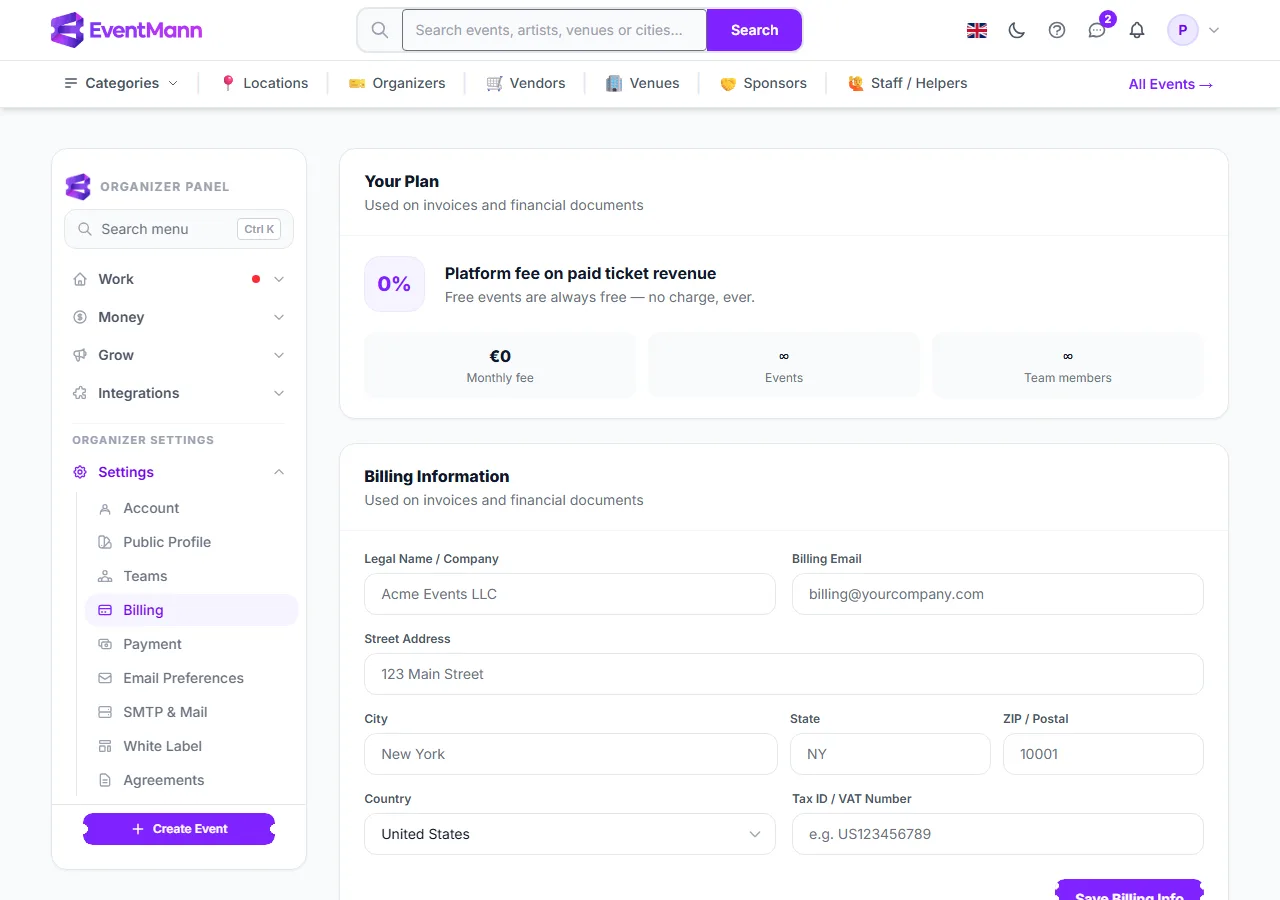Click the purple Search button
1280x900 pixels.
(754, 30)
